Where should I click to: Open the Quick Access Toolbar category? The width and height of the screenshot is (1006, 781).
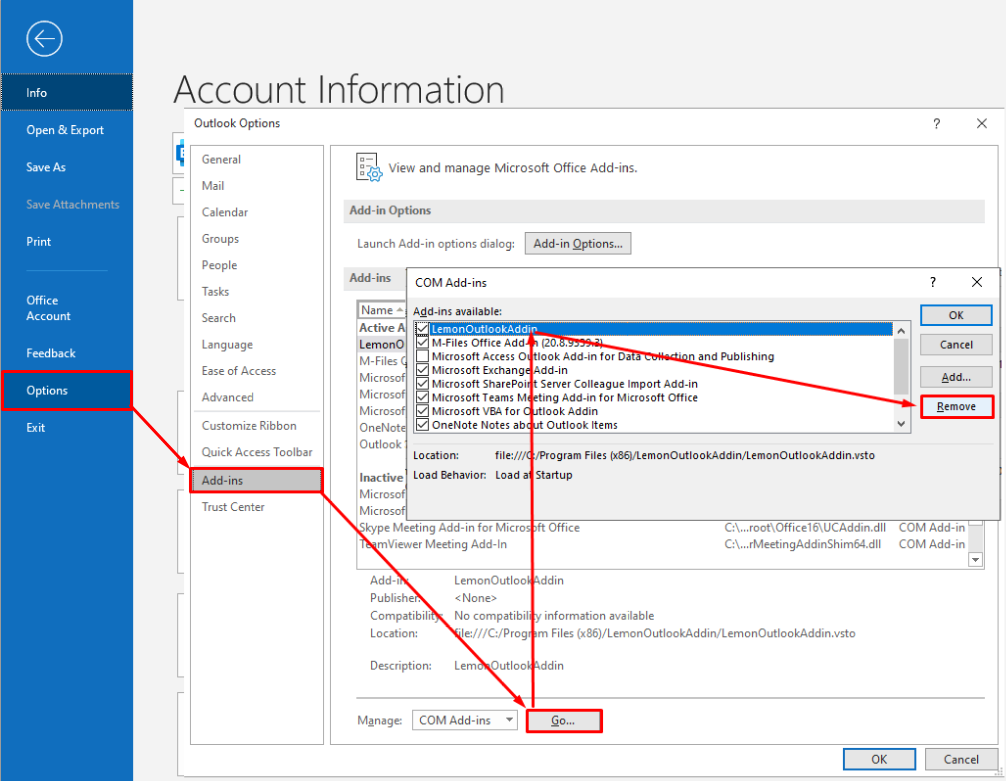click(x=257, y=452)
